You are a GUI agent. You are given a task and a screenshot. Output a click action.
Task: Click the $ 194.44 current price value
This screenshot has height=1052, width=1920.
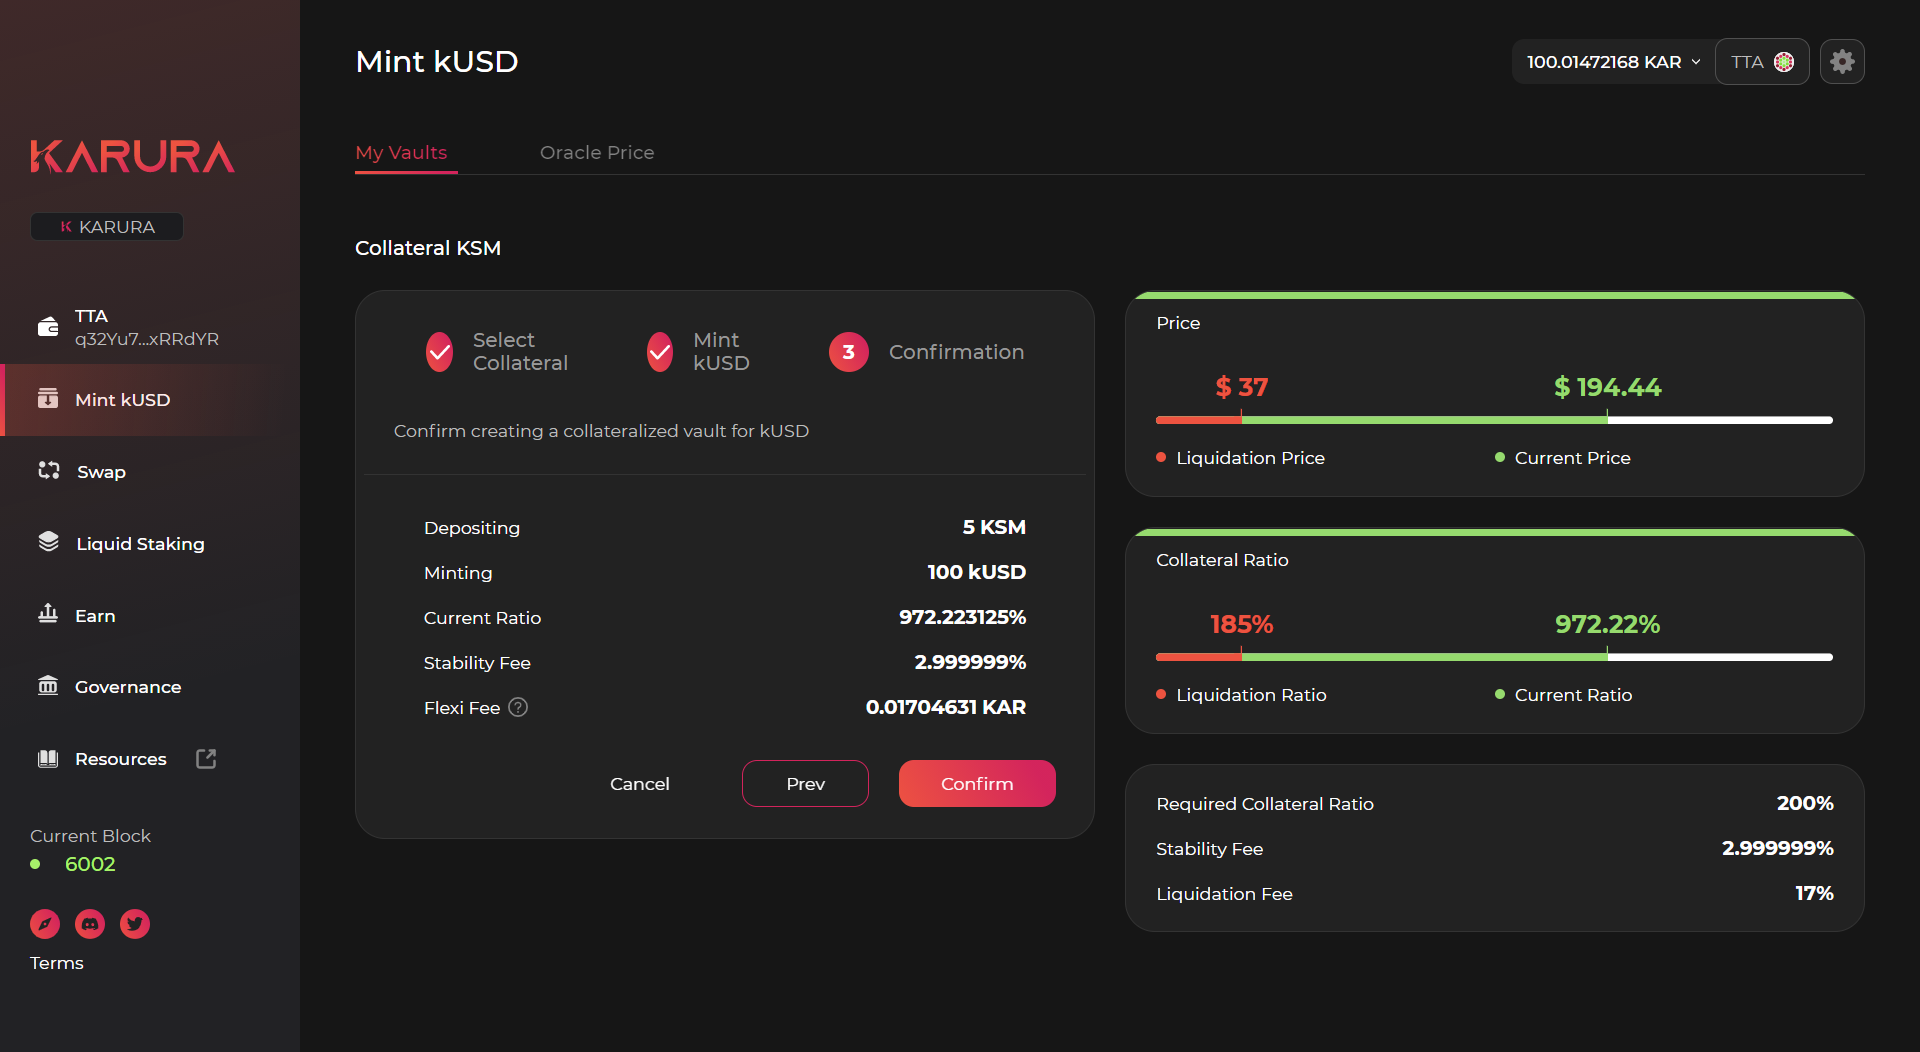1607,387
